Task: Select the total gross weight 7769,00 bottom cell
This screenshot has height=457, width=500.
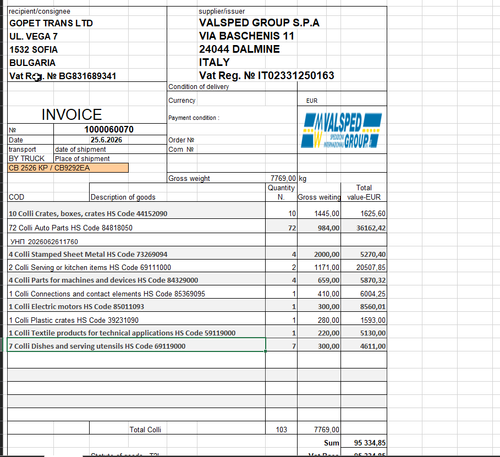Action: (x=326, y=430)
